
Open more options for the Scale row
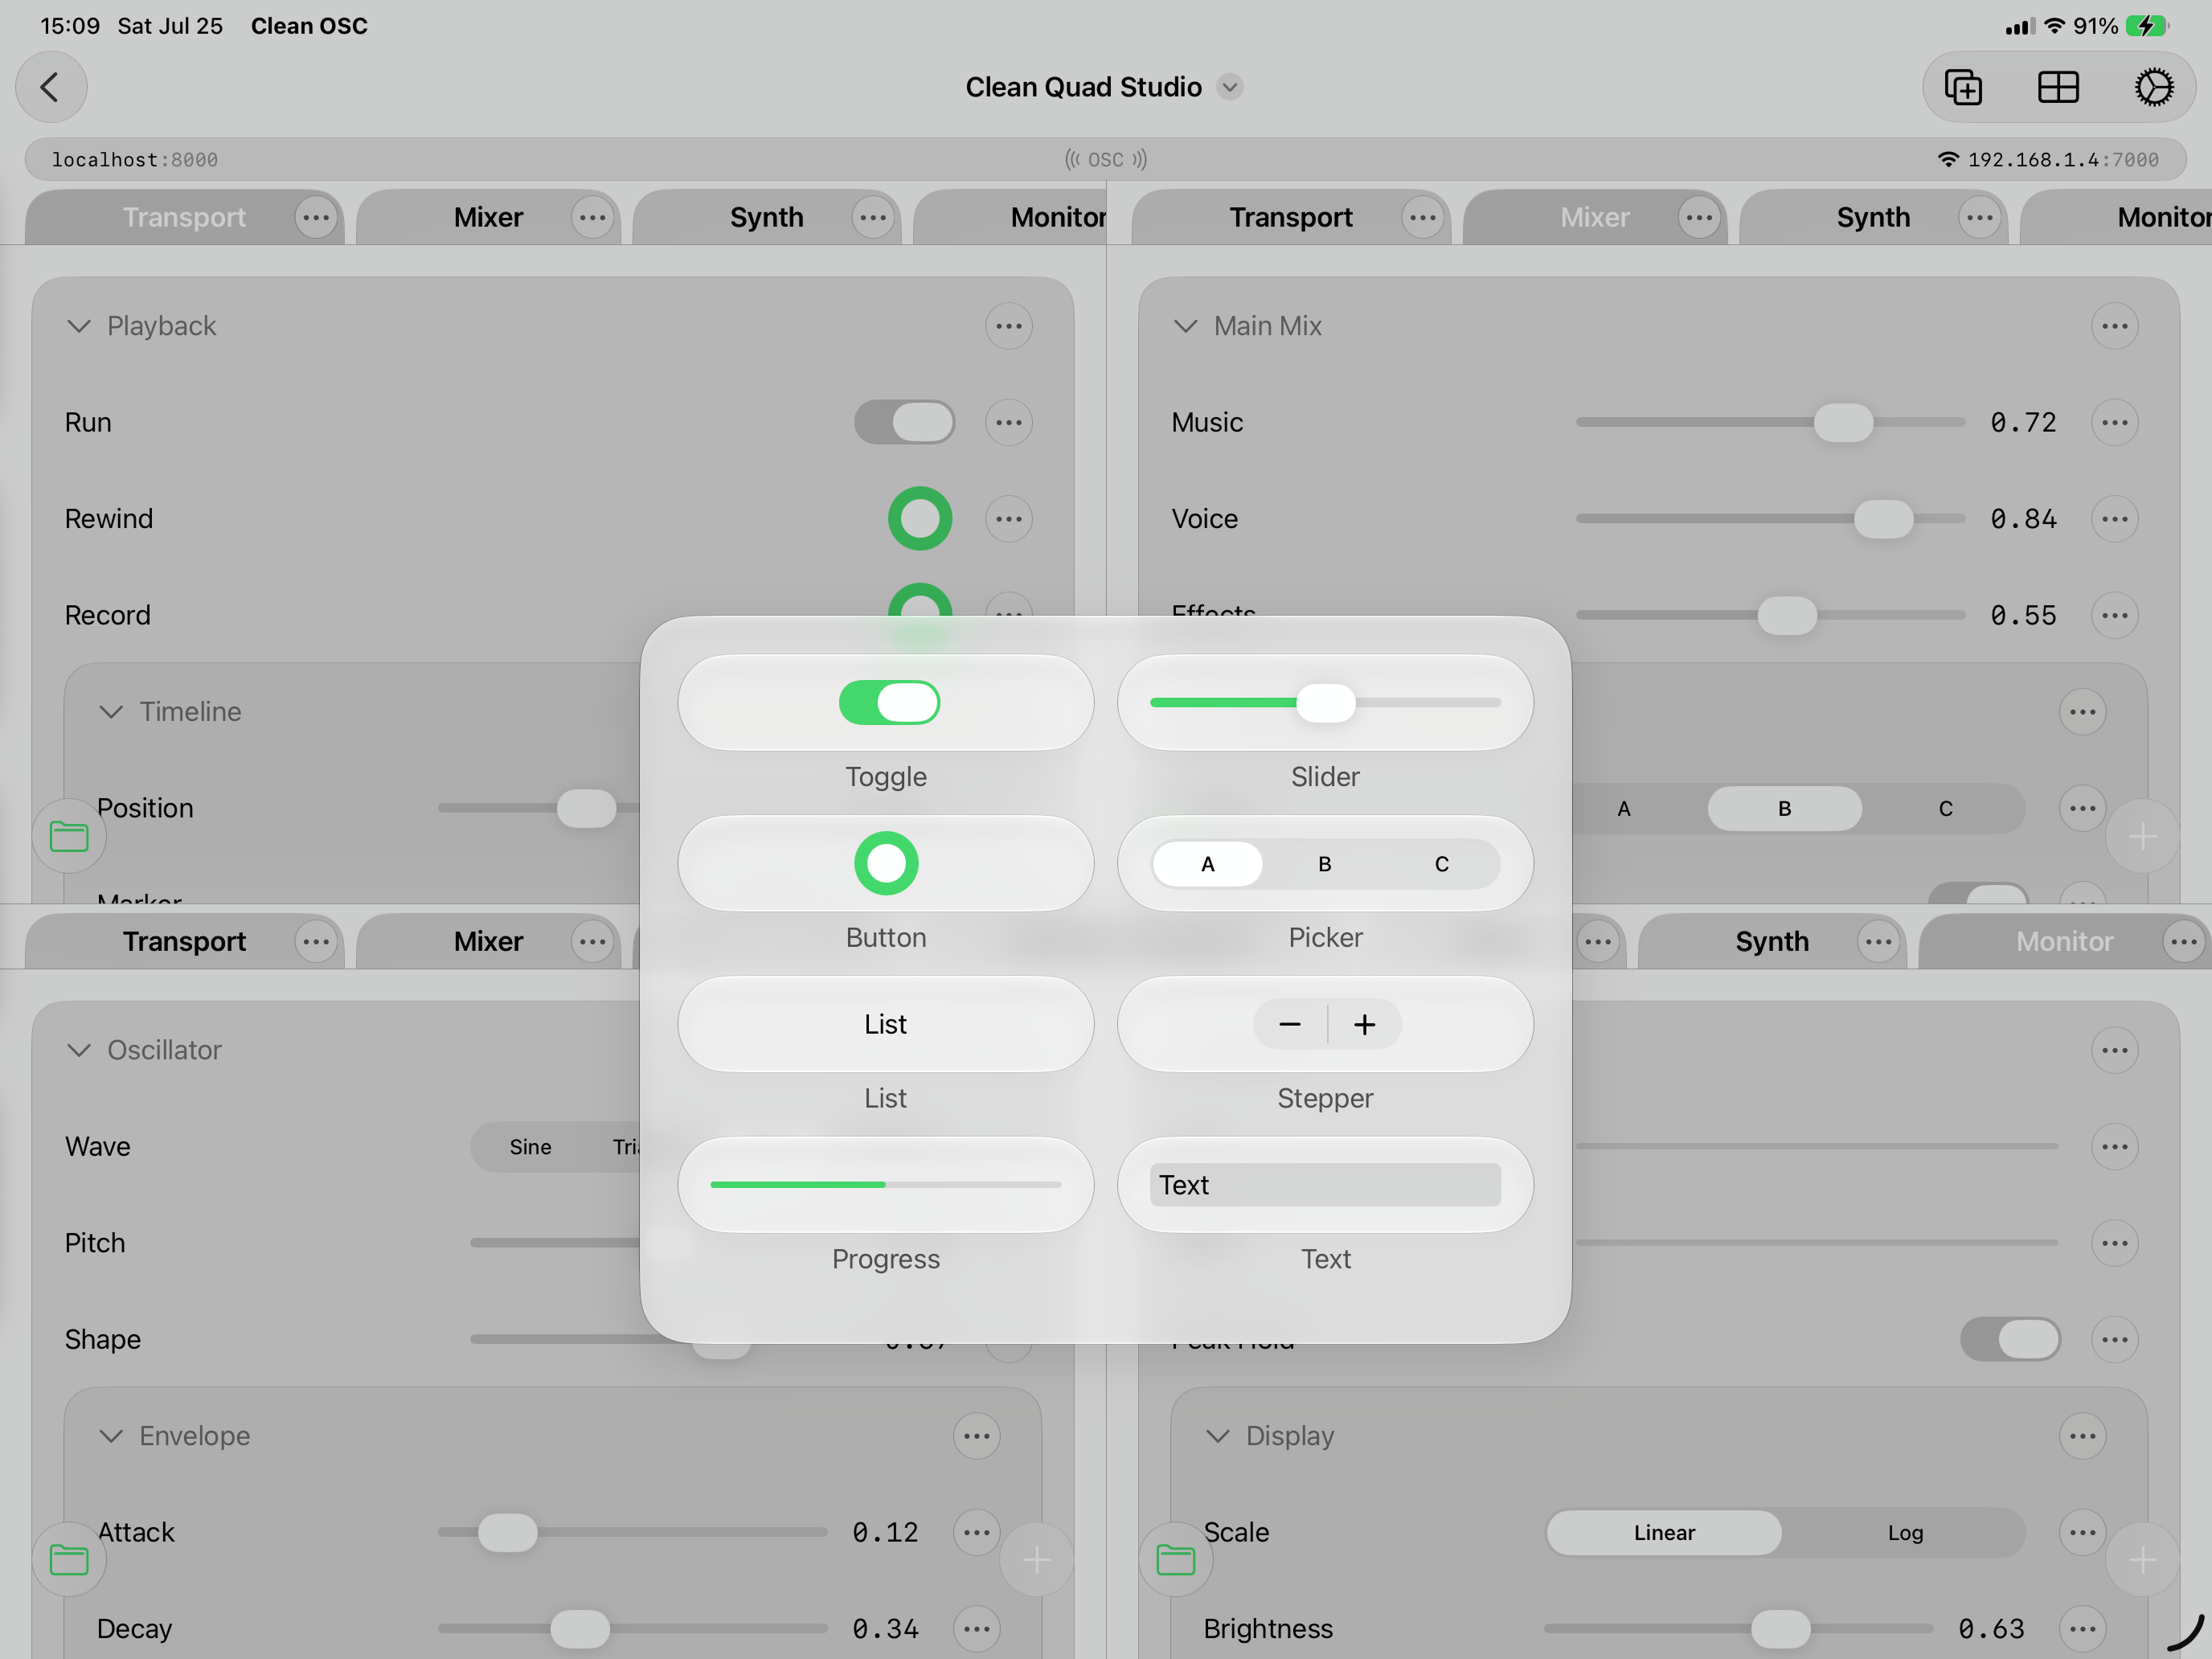point(2082,1532)
